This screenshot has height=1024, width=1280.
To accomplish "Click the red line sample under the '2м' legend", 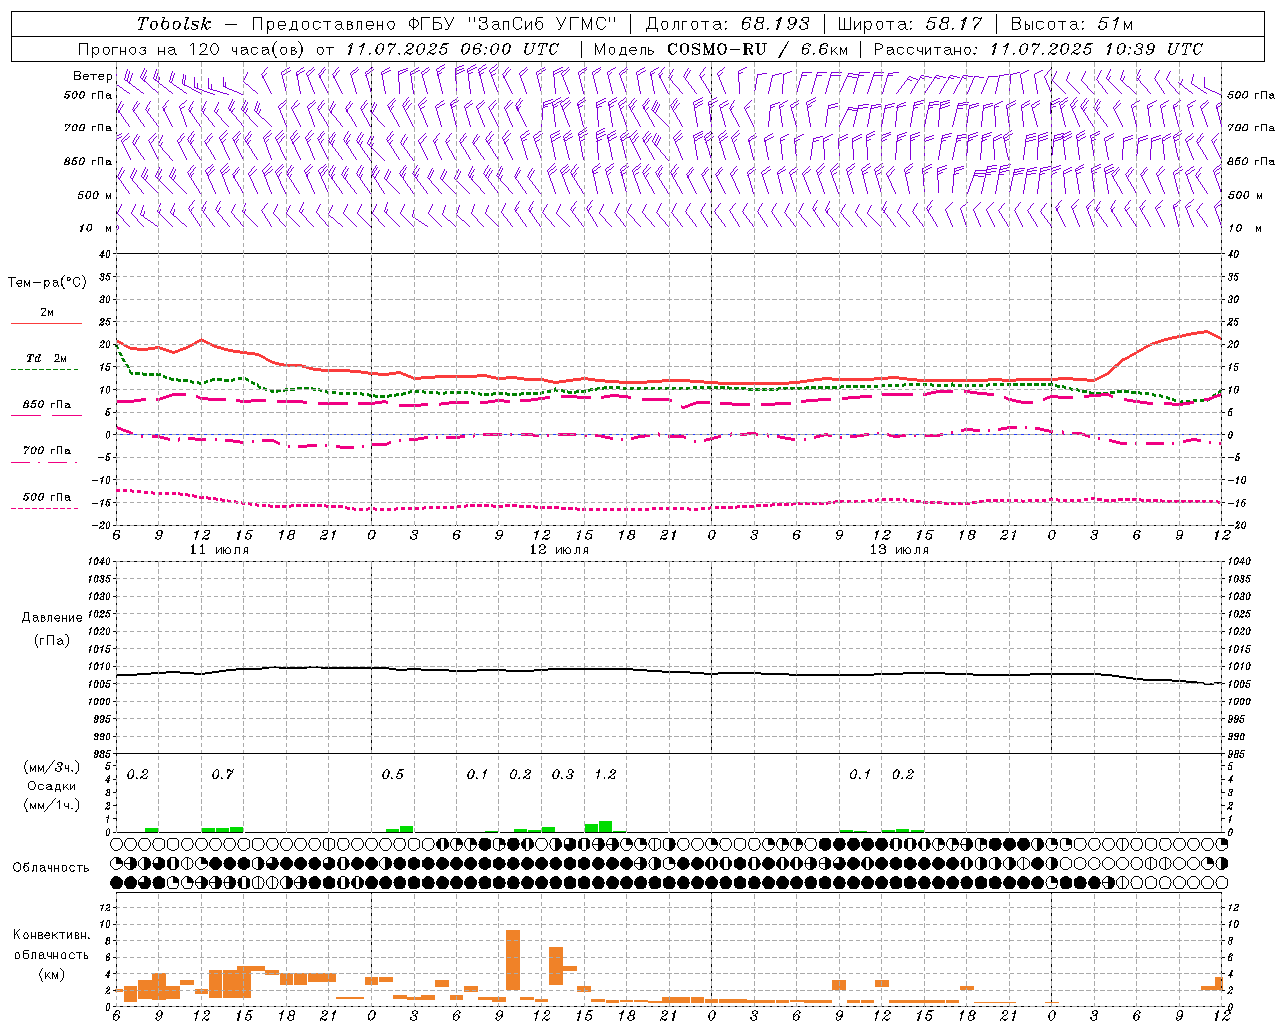I will pyautogui.click(x=46, y=324).
